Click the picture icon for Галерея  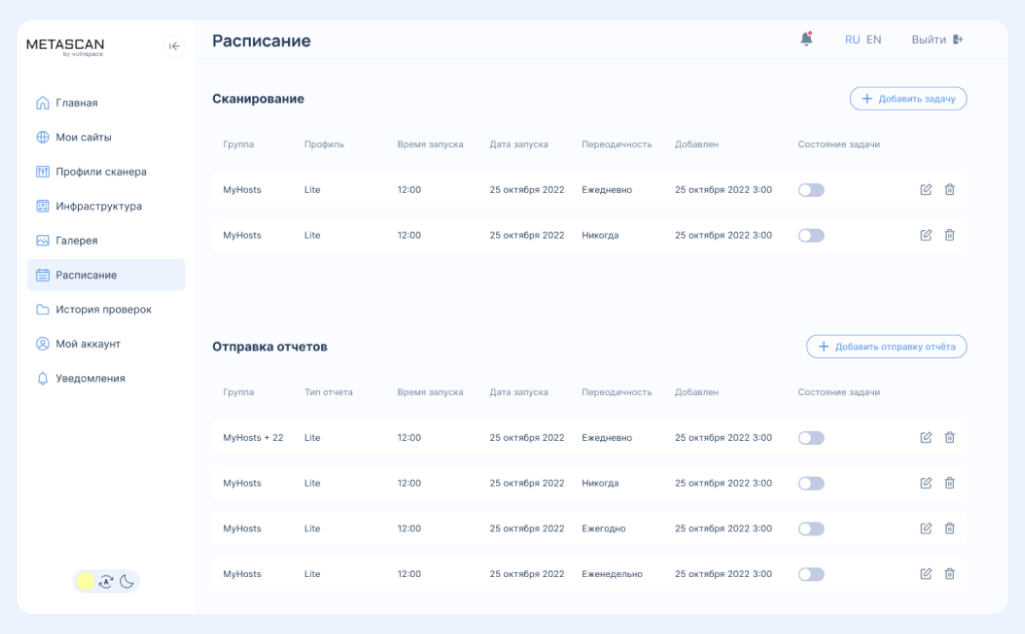[42, 241]
